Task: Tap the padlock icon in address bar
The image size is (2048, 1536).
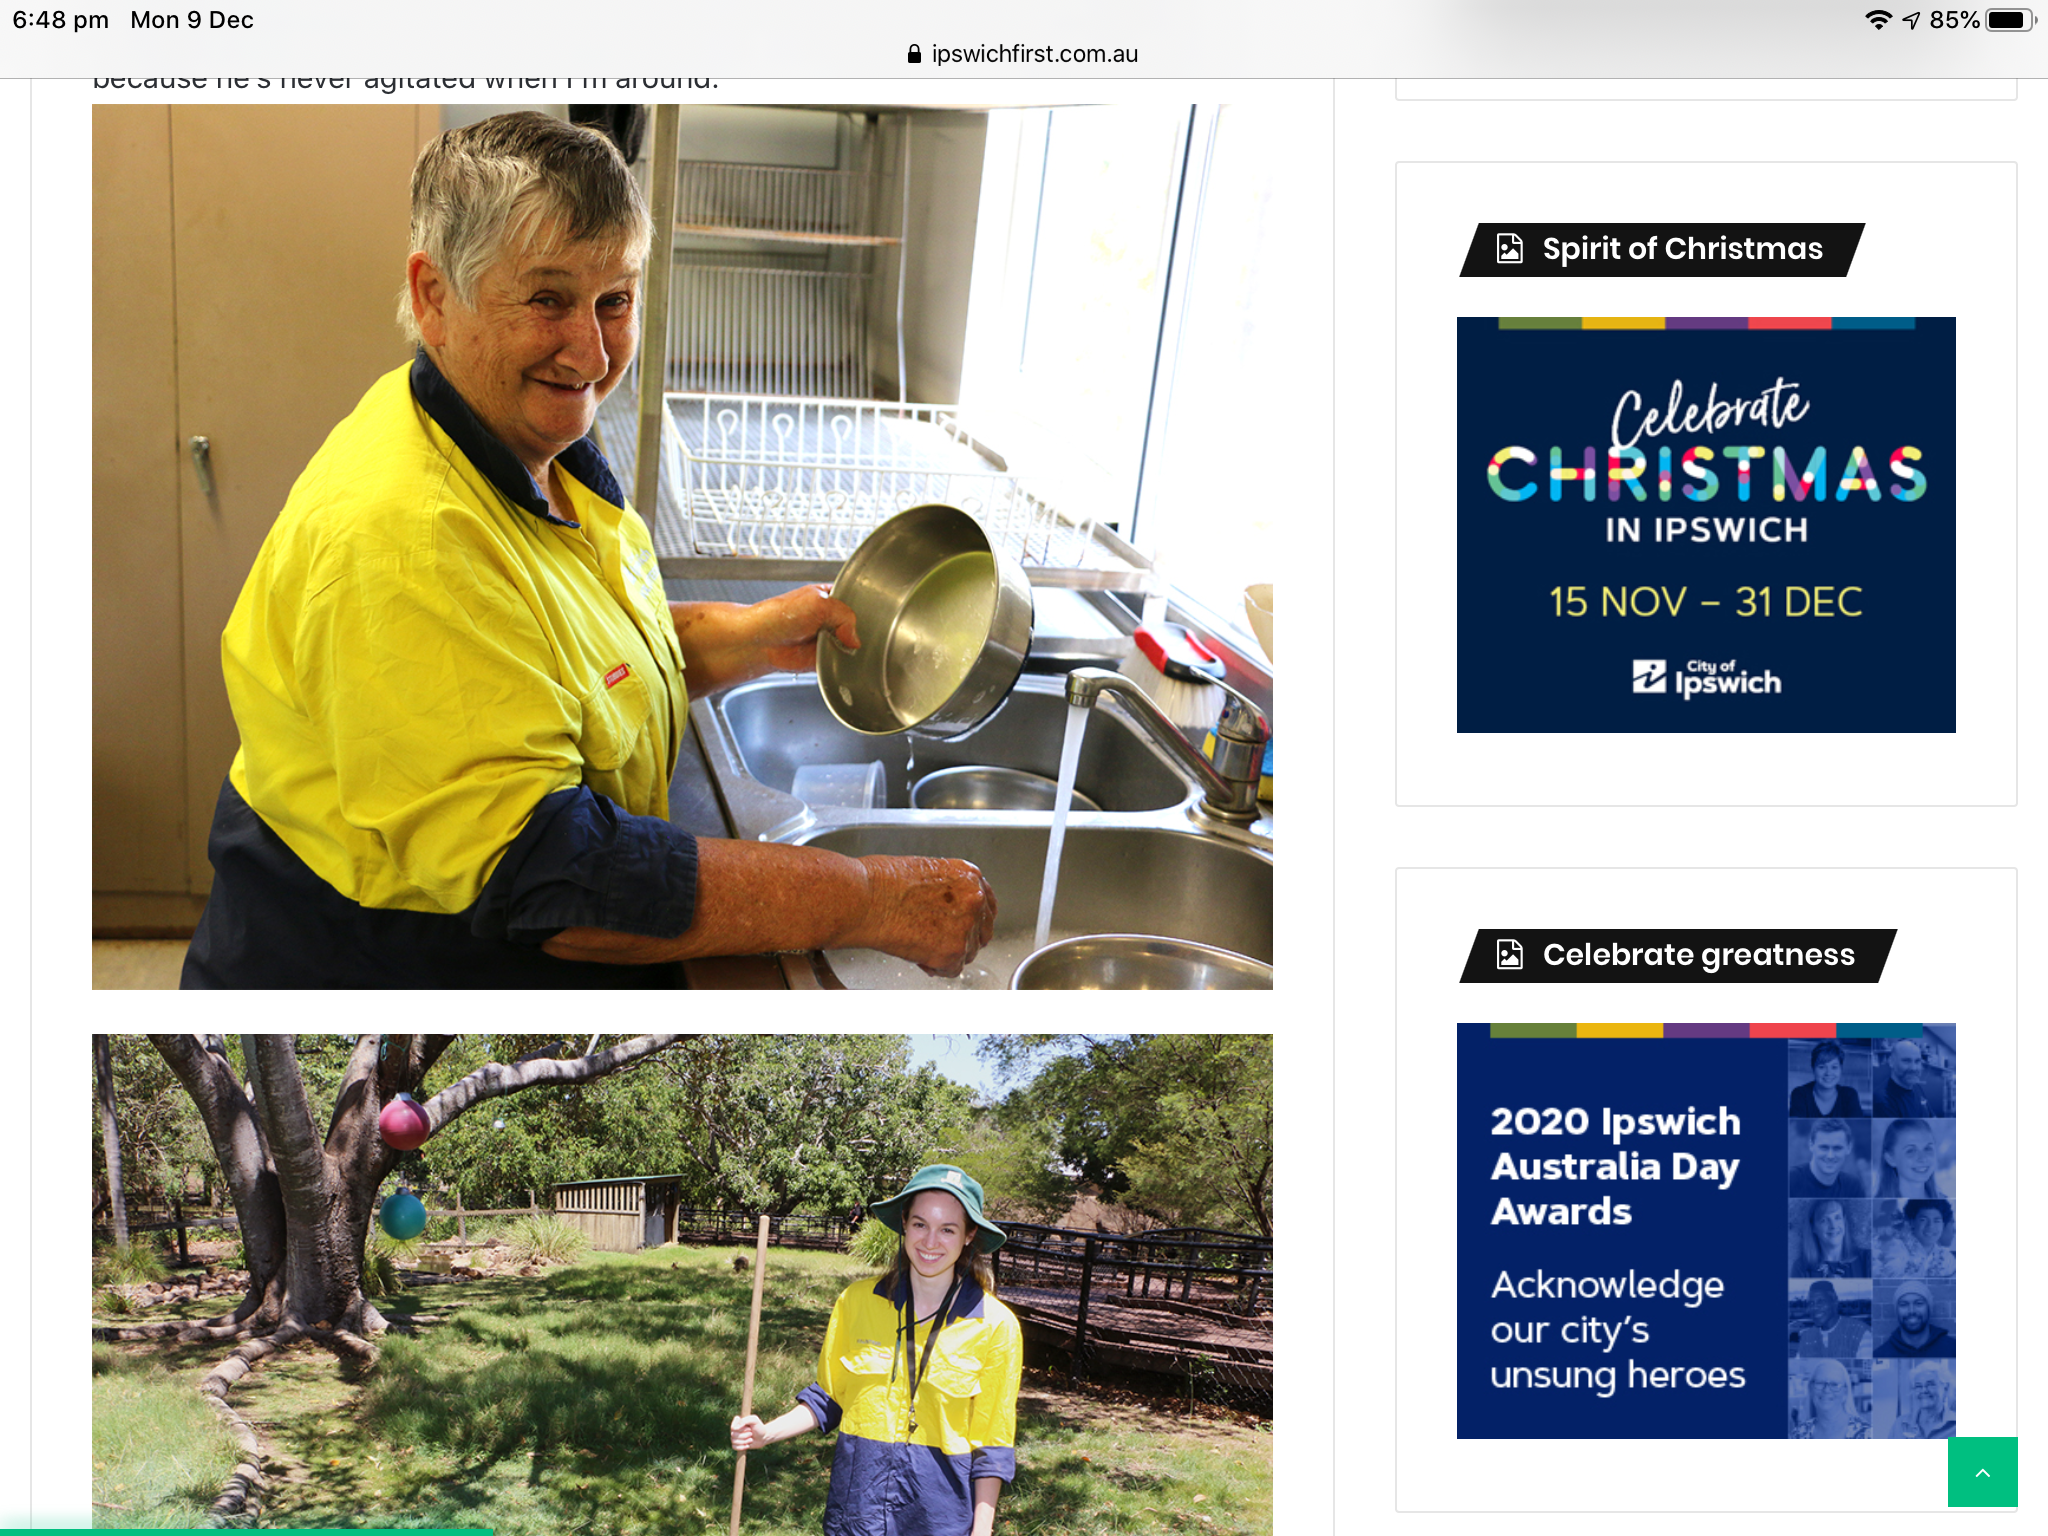Action: coord(914,54)
